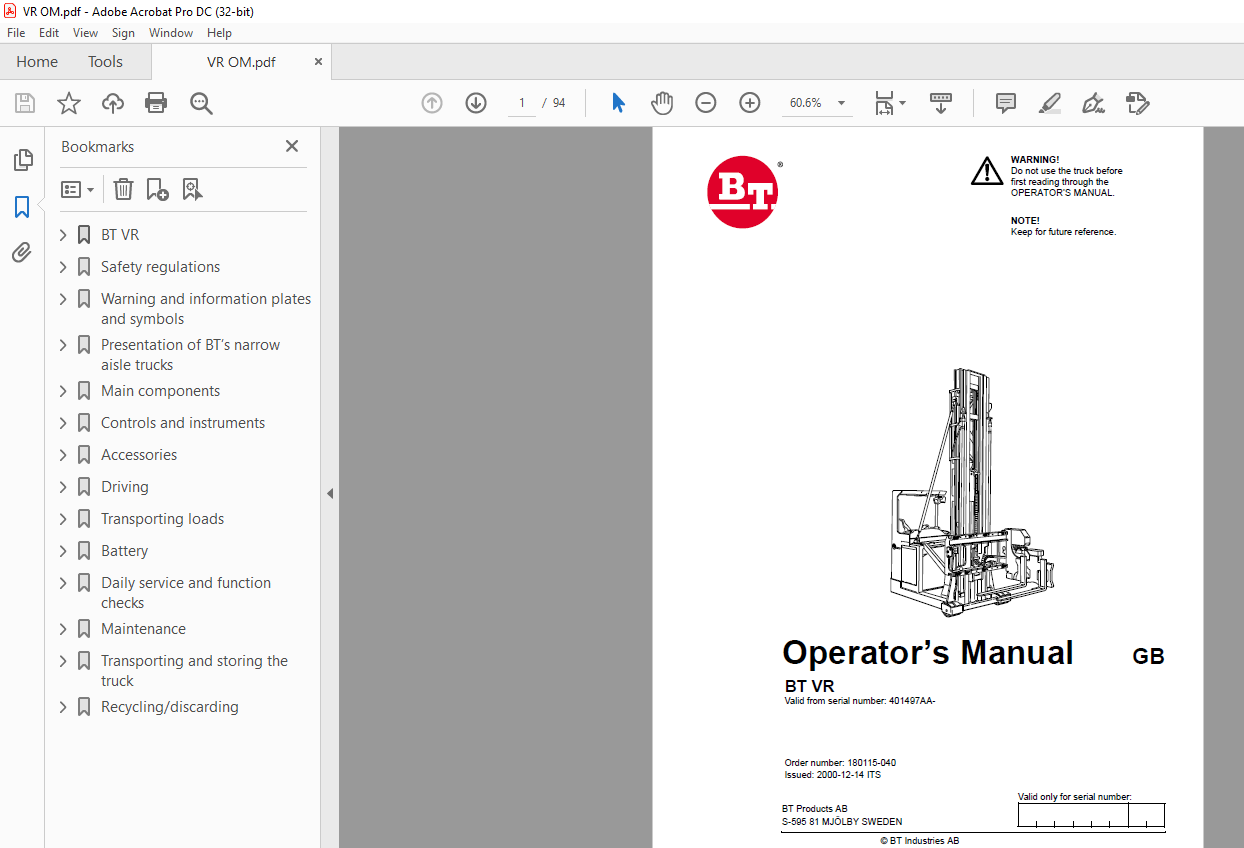
Task: Jump to the Maintenance bookmark
Action: pyautogui.click(x=143, y=629)
